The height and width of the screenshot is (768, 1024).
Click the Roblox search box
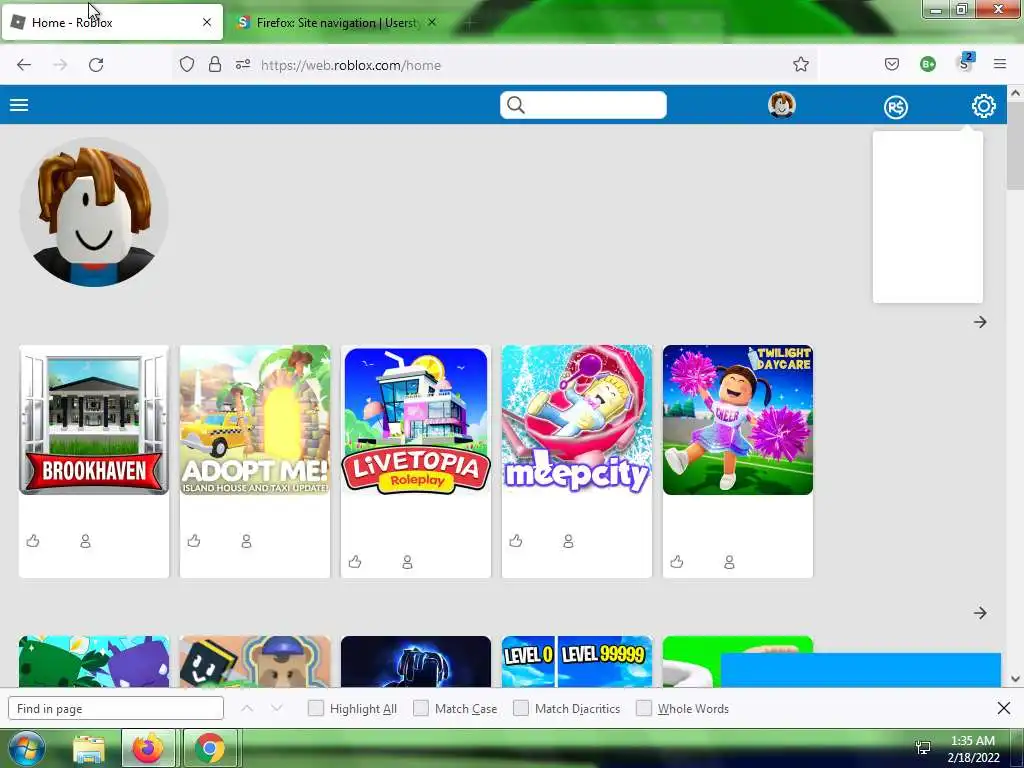click(583, 105)
